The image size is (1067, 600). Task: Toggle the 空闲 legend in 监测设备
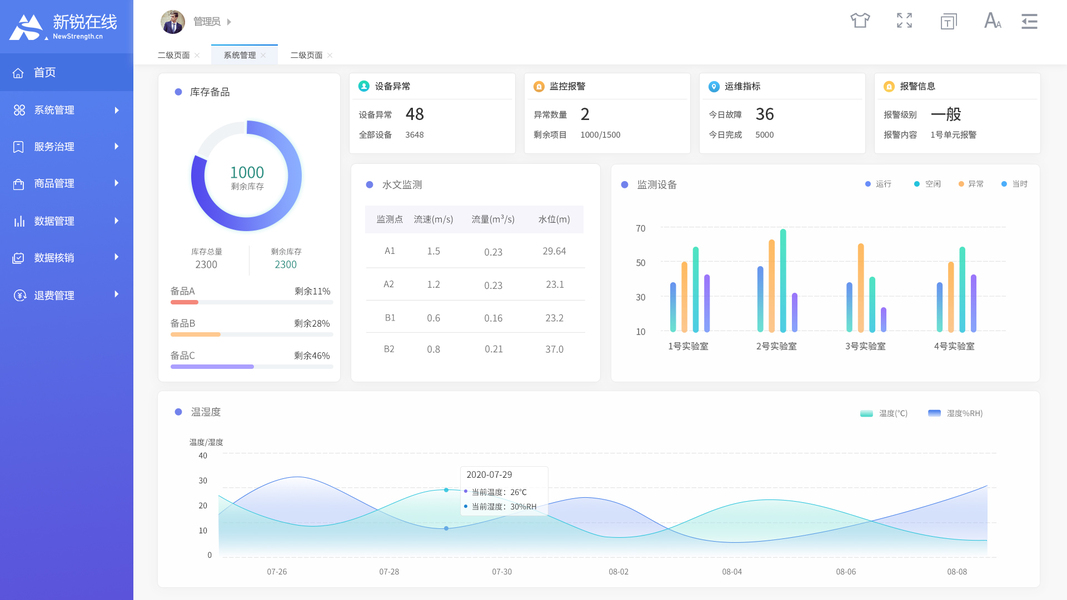(927, 184)
